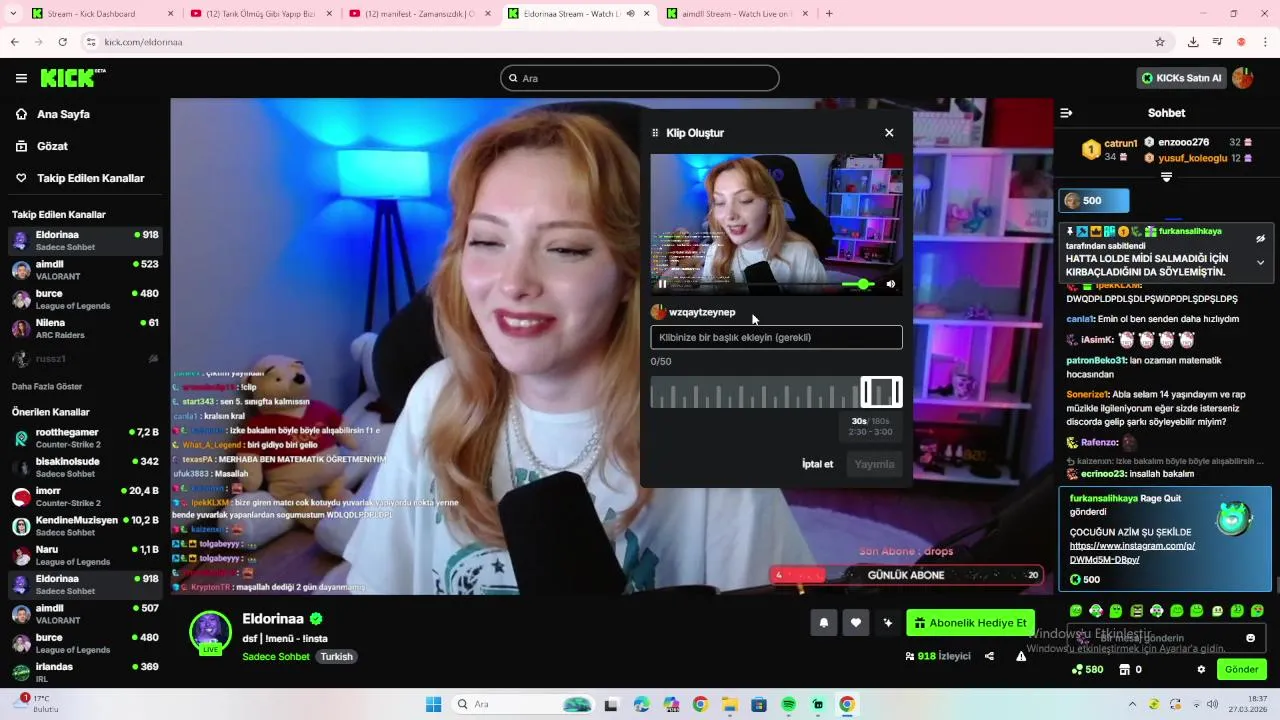Pause the clip preview playback
The width and height of the screenshot is (1280, 720).
click(662, 284)
